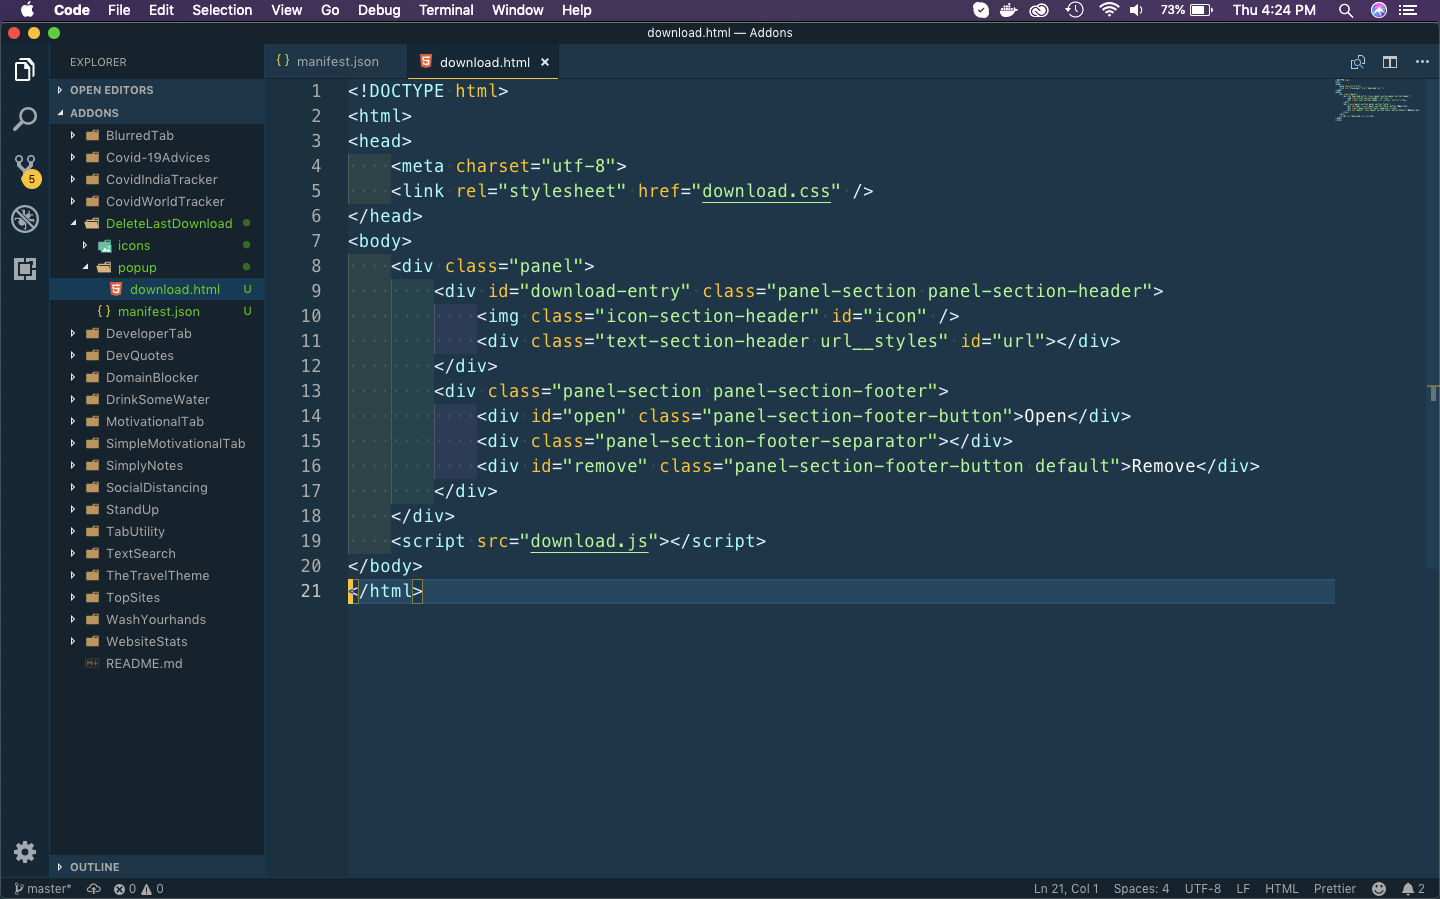Open the Go menu
This screenshot has height=899, width=1440.
click(x=330, y=10)
